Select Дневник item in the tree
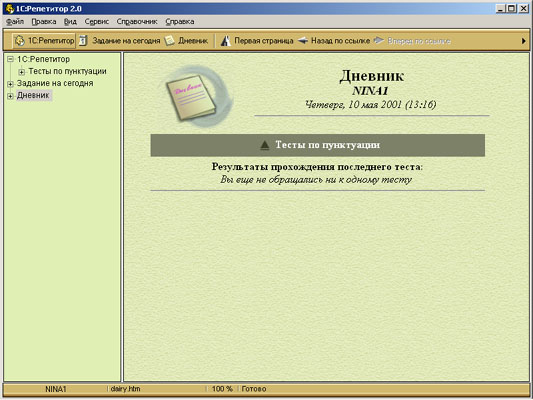 33,95
